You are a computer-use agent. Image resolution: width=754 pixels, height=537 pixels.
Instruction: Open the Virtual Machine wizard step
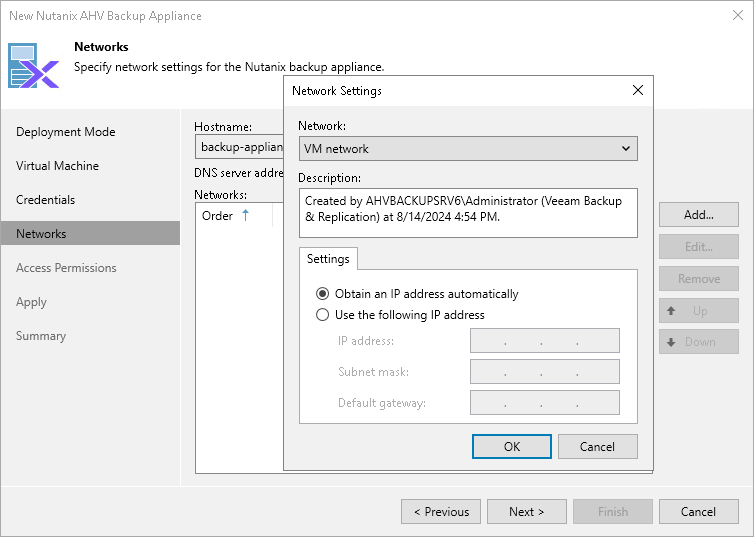57,166
